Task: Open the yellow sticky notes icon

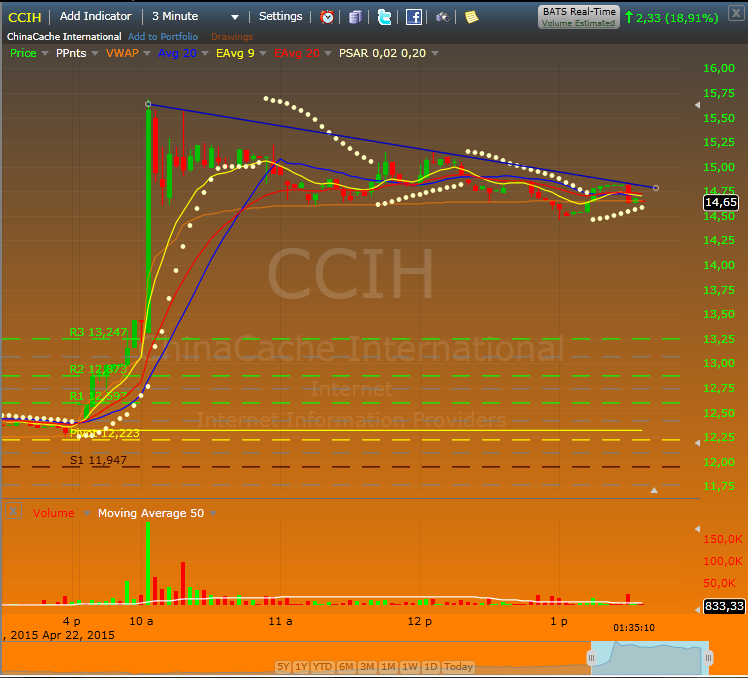Action: [471, 17]
